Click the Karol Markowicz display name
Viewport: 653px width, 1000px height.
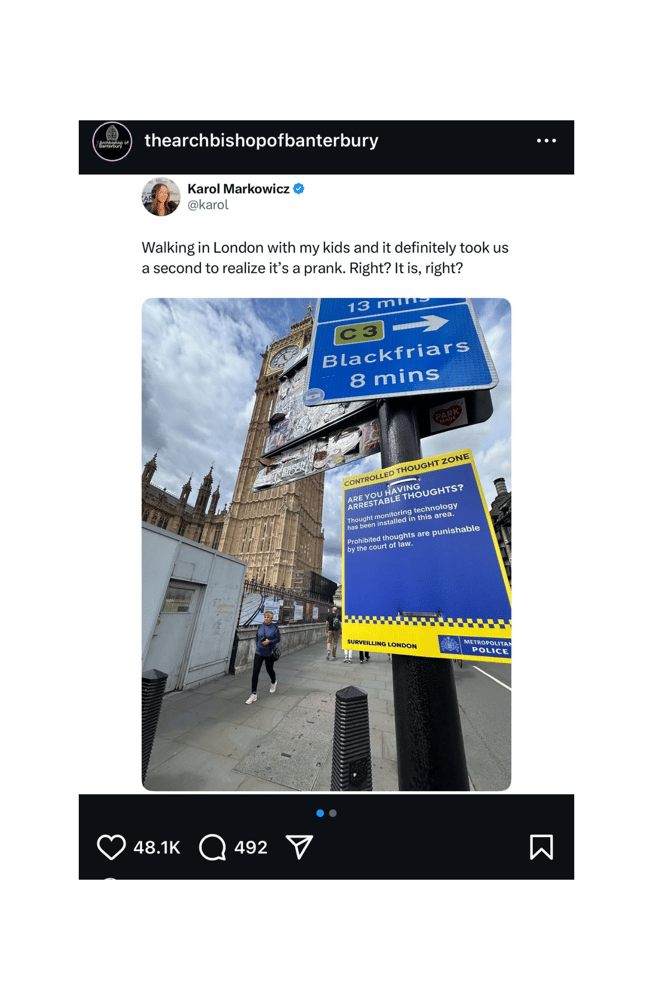(x=238, y=189)
